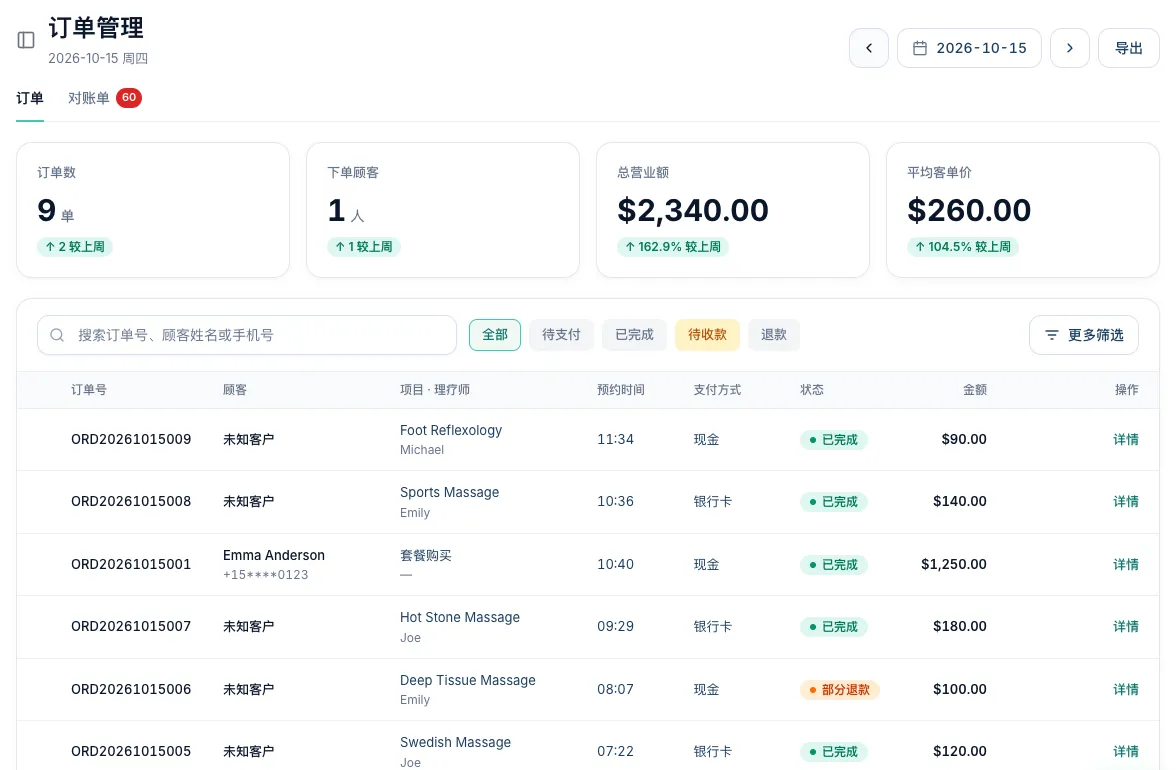Click the 状态 column header
Screen dimensions: 1176x770
click(812, 390)
